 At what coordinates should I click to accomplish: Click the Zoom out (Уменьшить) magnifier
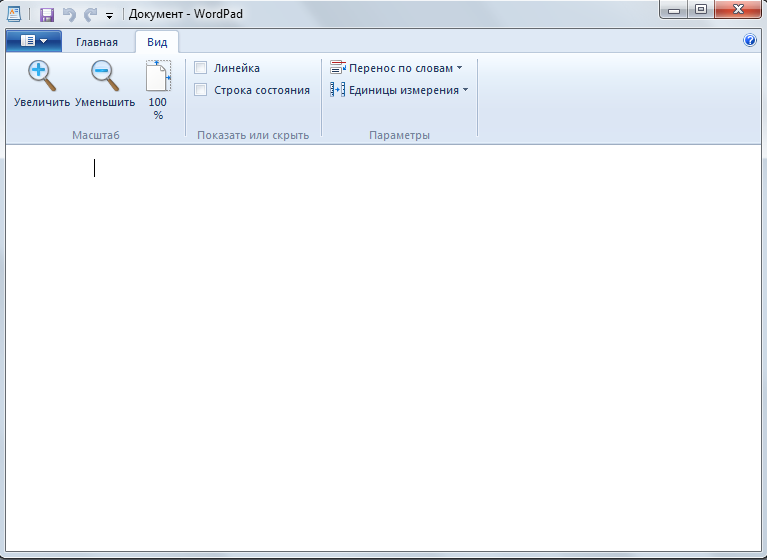pos(105,84)
